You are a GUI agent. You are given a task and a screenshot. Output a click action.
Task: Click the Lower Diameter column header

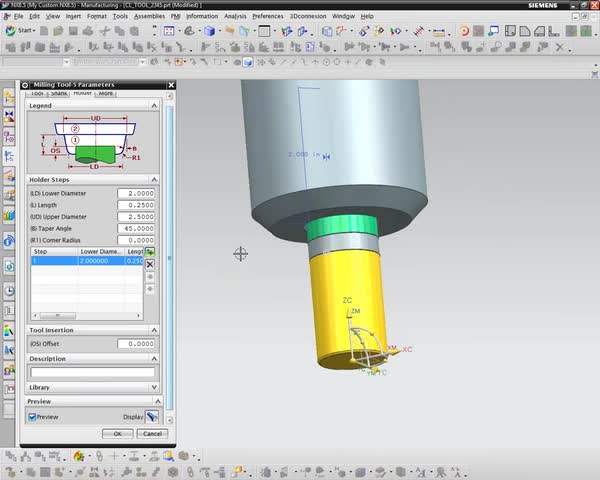coord(101,251)
